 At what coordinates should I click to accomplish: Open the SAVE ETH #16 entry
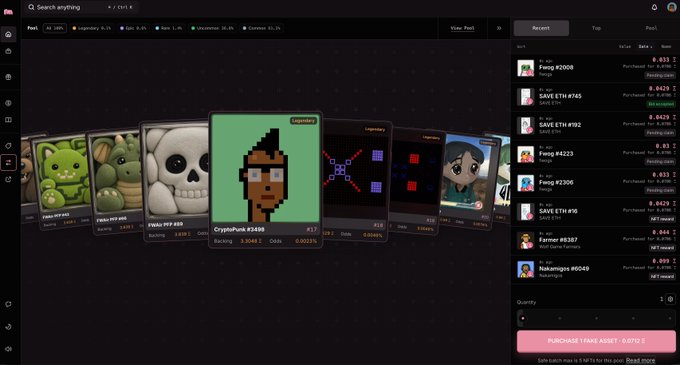tap(595, 212)
